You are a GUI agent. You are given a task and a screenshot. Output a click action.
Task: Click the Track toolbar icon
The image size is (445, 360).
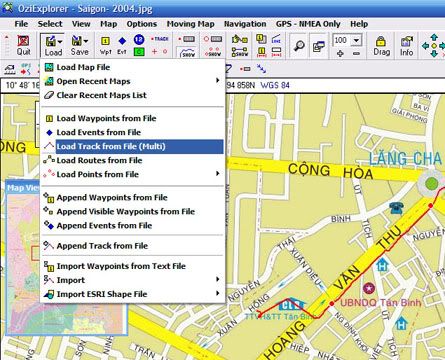click(x=160, y=39)
